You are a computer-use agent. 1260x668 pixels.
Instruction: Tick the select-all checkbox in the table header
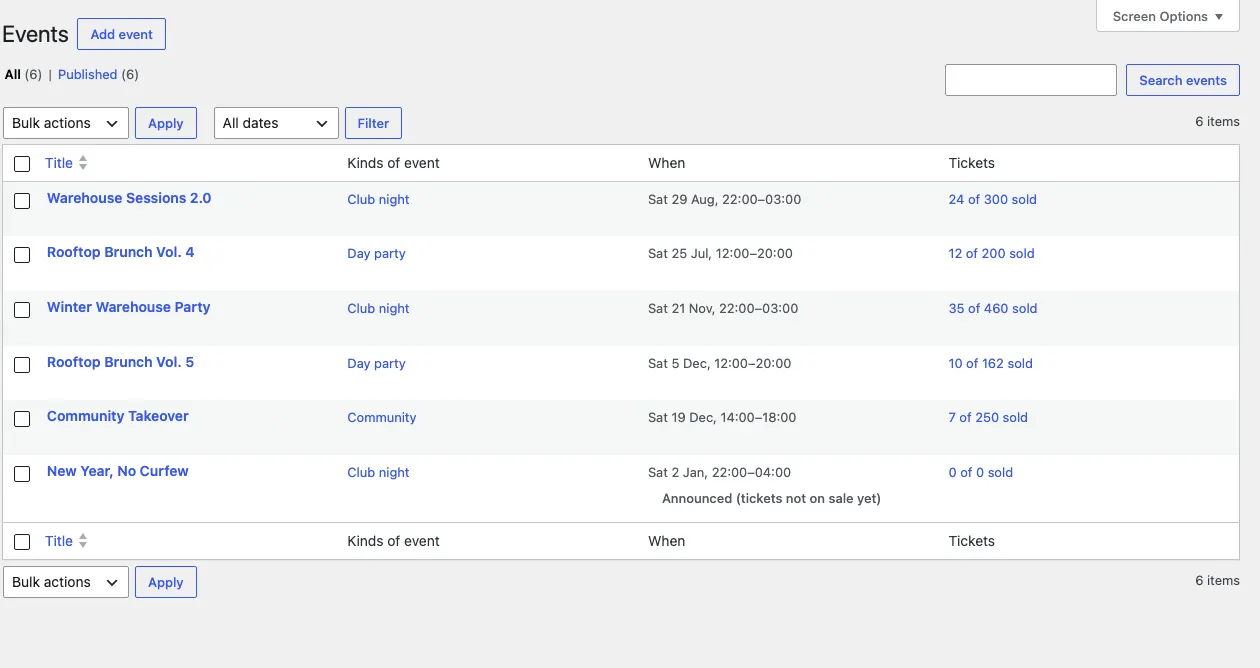pos(22,164)
